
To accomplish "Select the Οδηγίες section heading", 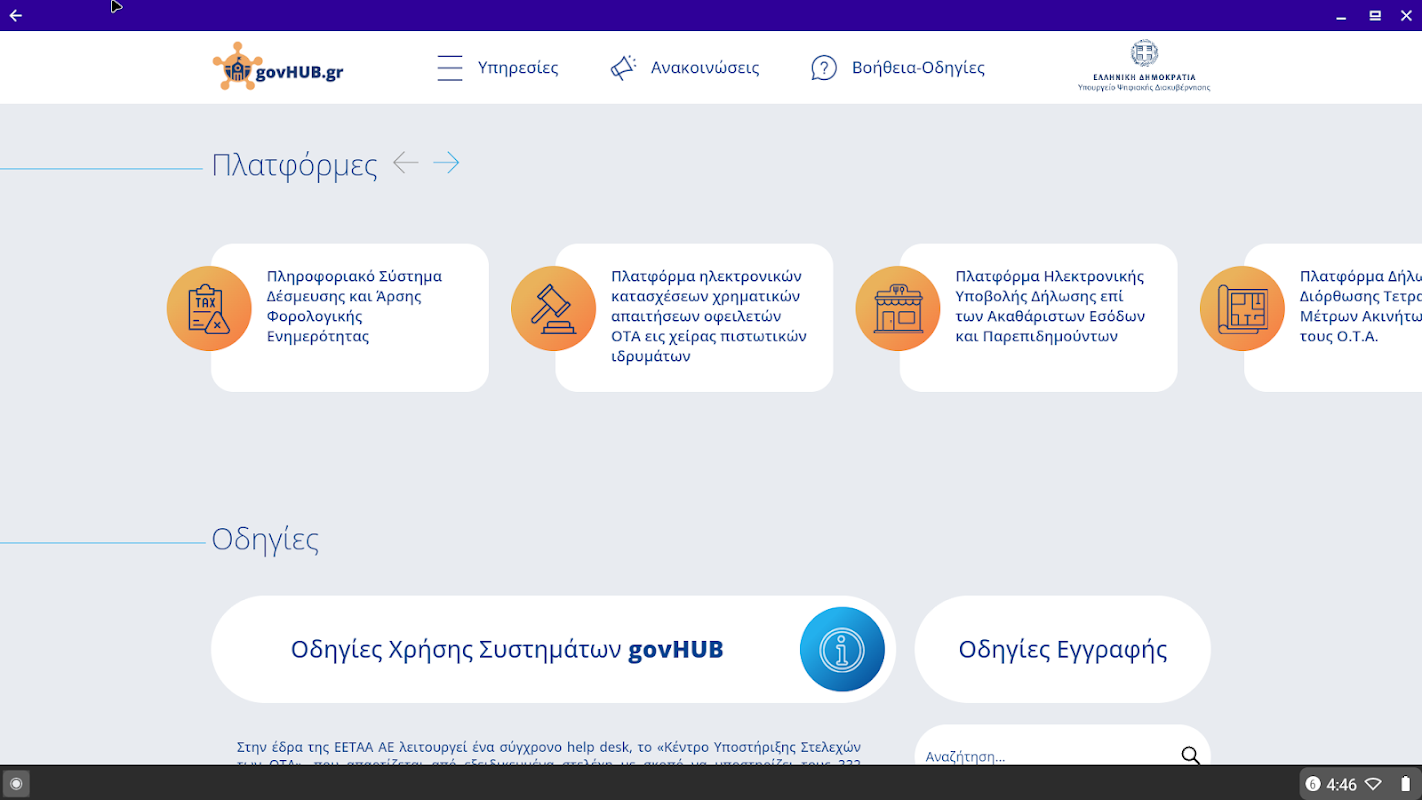I will click(x=265, y=540).
